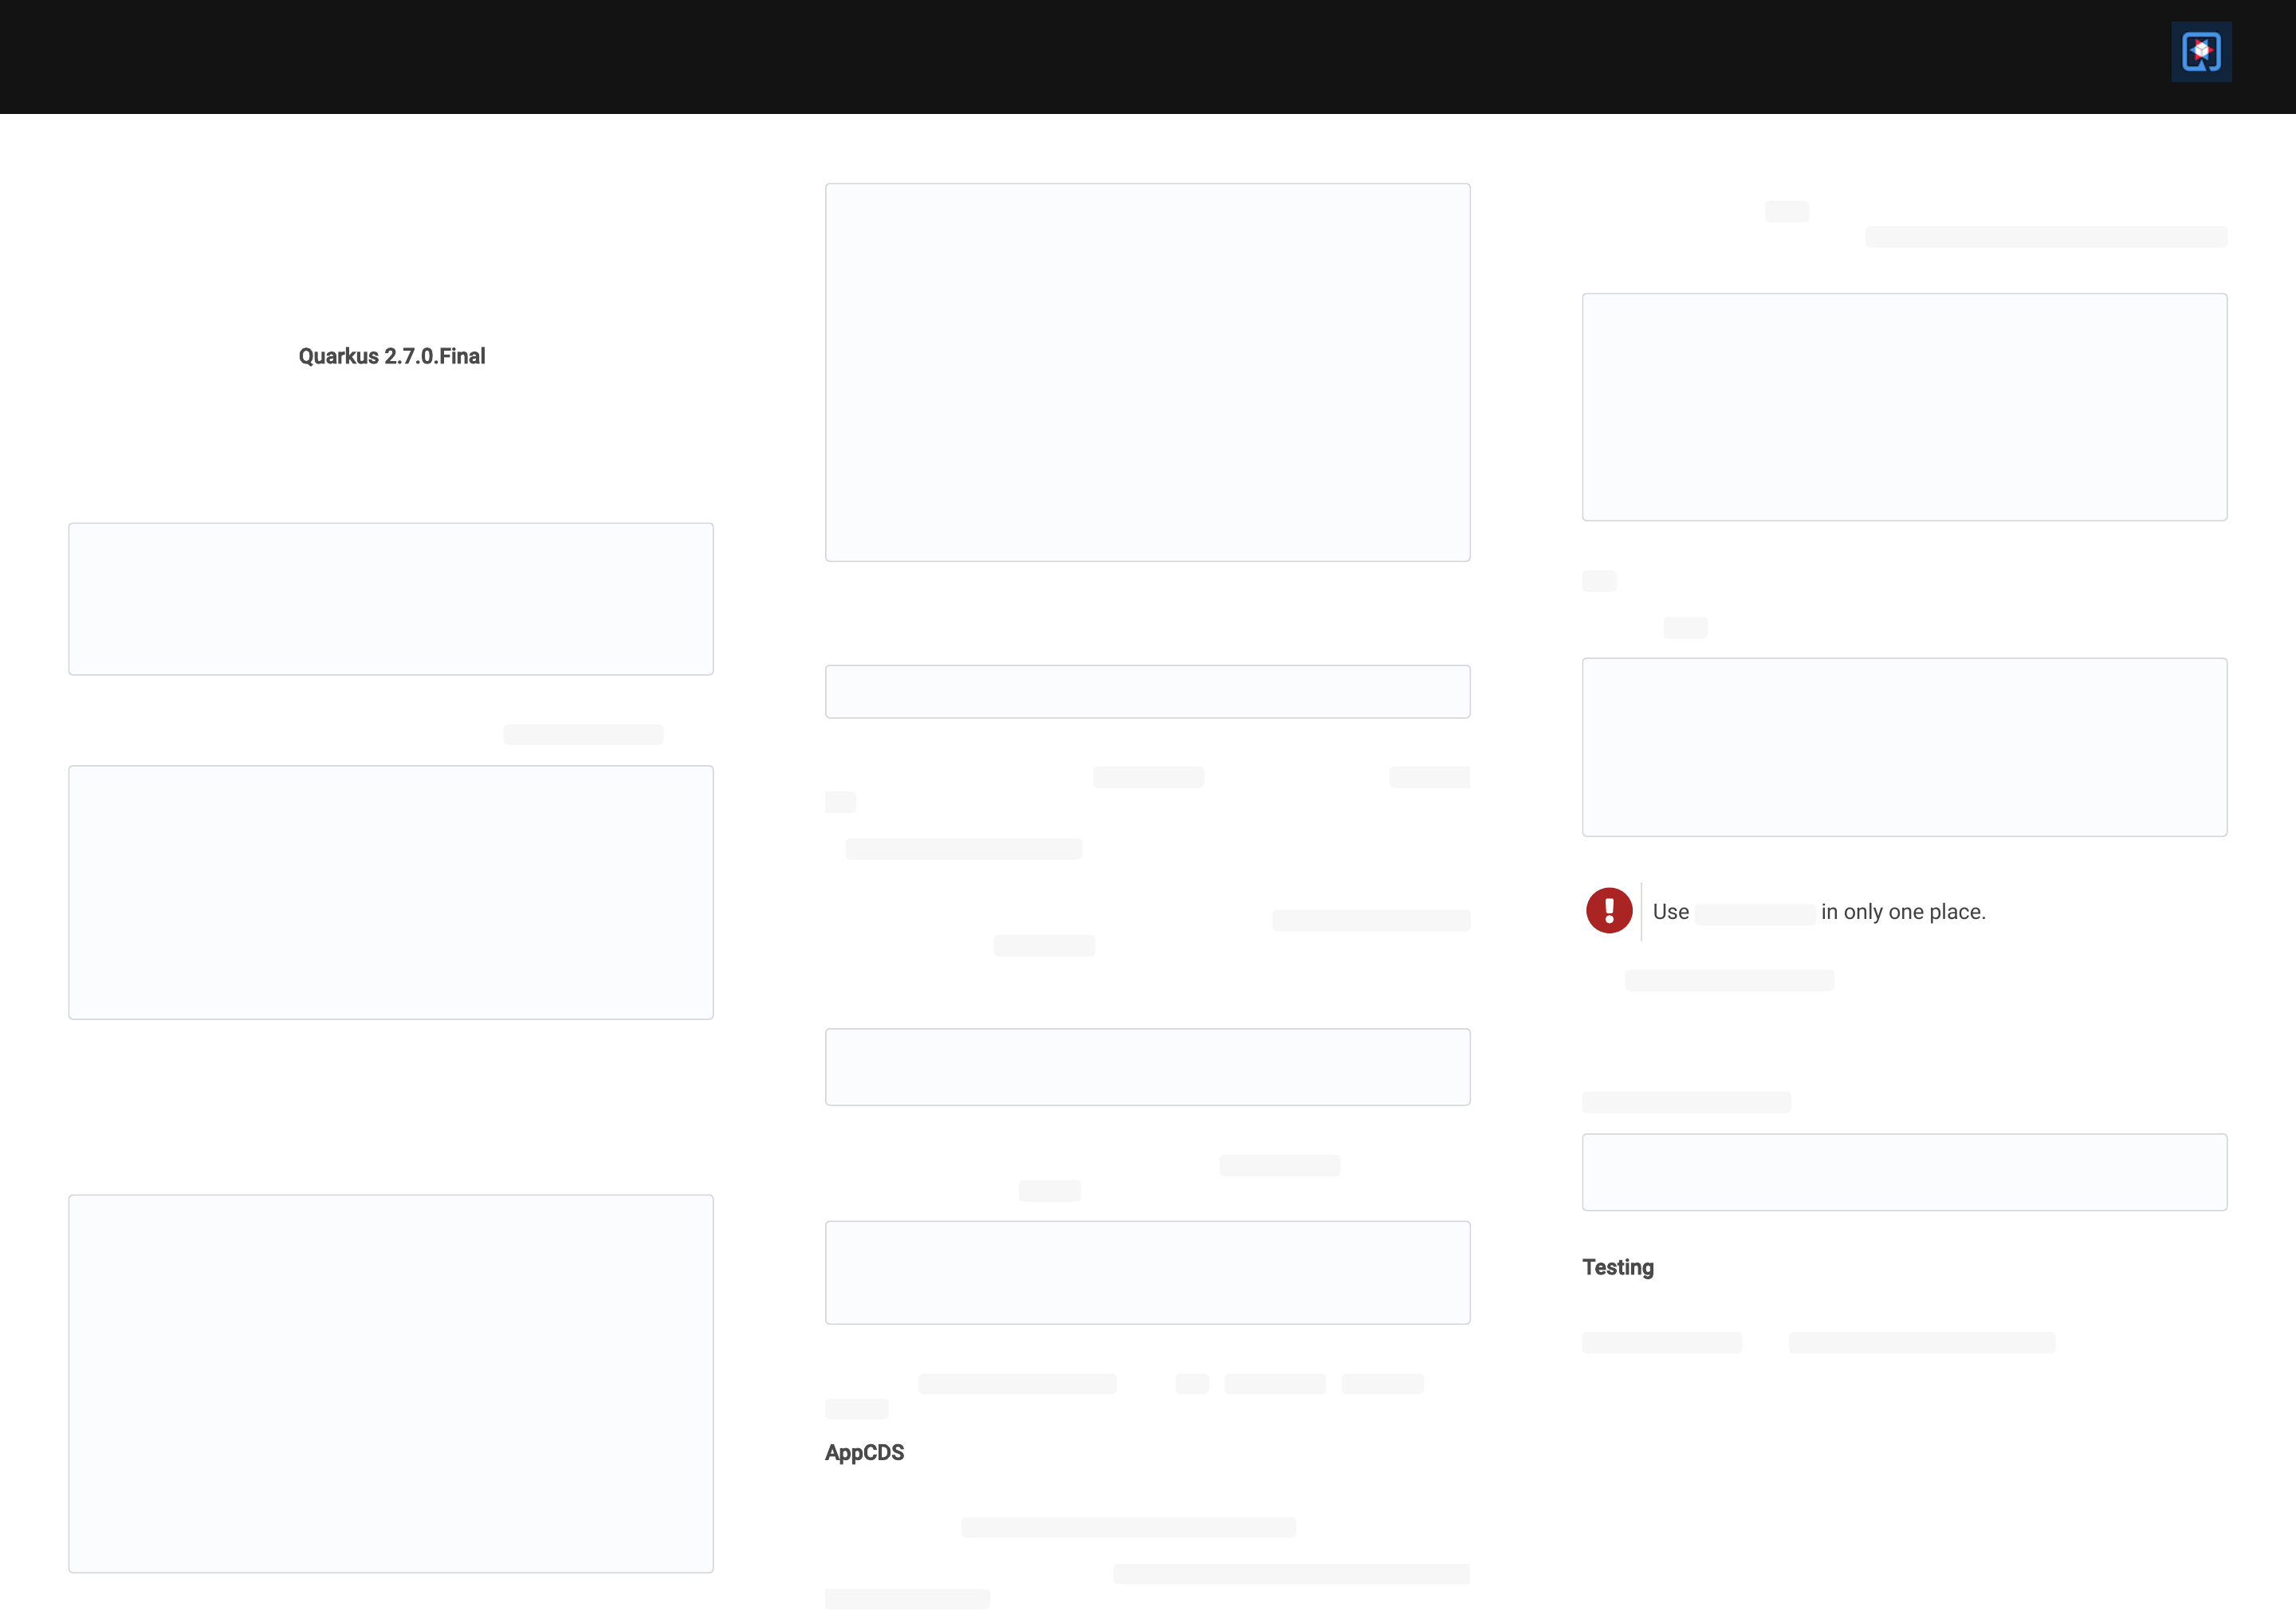Click the large top code block in center column
This screenshot has height=1610, width=2296.
click(1147, 372)
